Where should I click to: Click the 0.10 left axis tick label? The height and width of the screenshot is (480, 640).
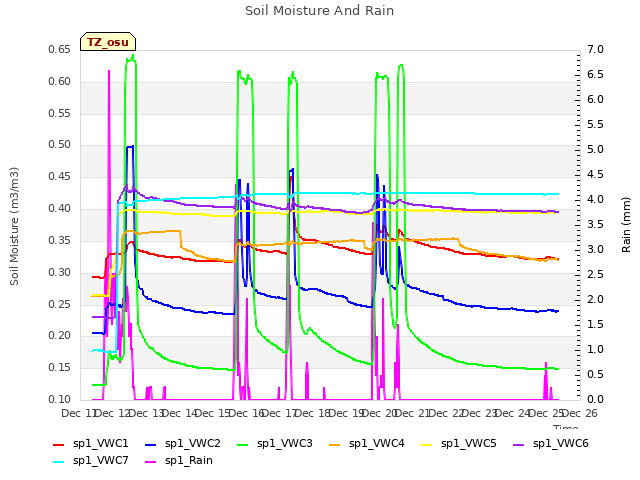60,399
